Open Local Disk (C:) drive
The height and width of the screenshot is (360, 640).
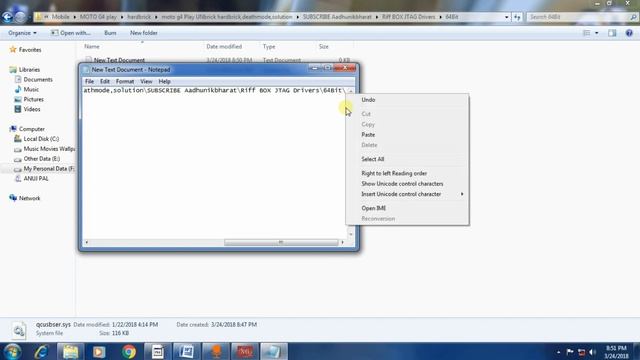[41, 139]
